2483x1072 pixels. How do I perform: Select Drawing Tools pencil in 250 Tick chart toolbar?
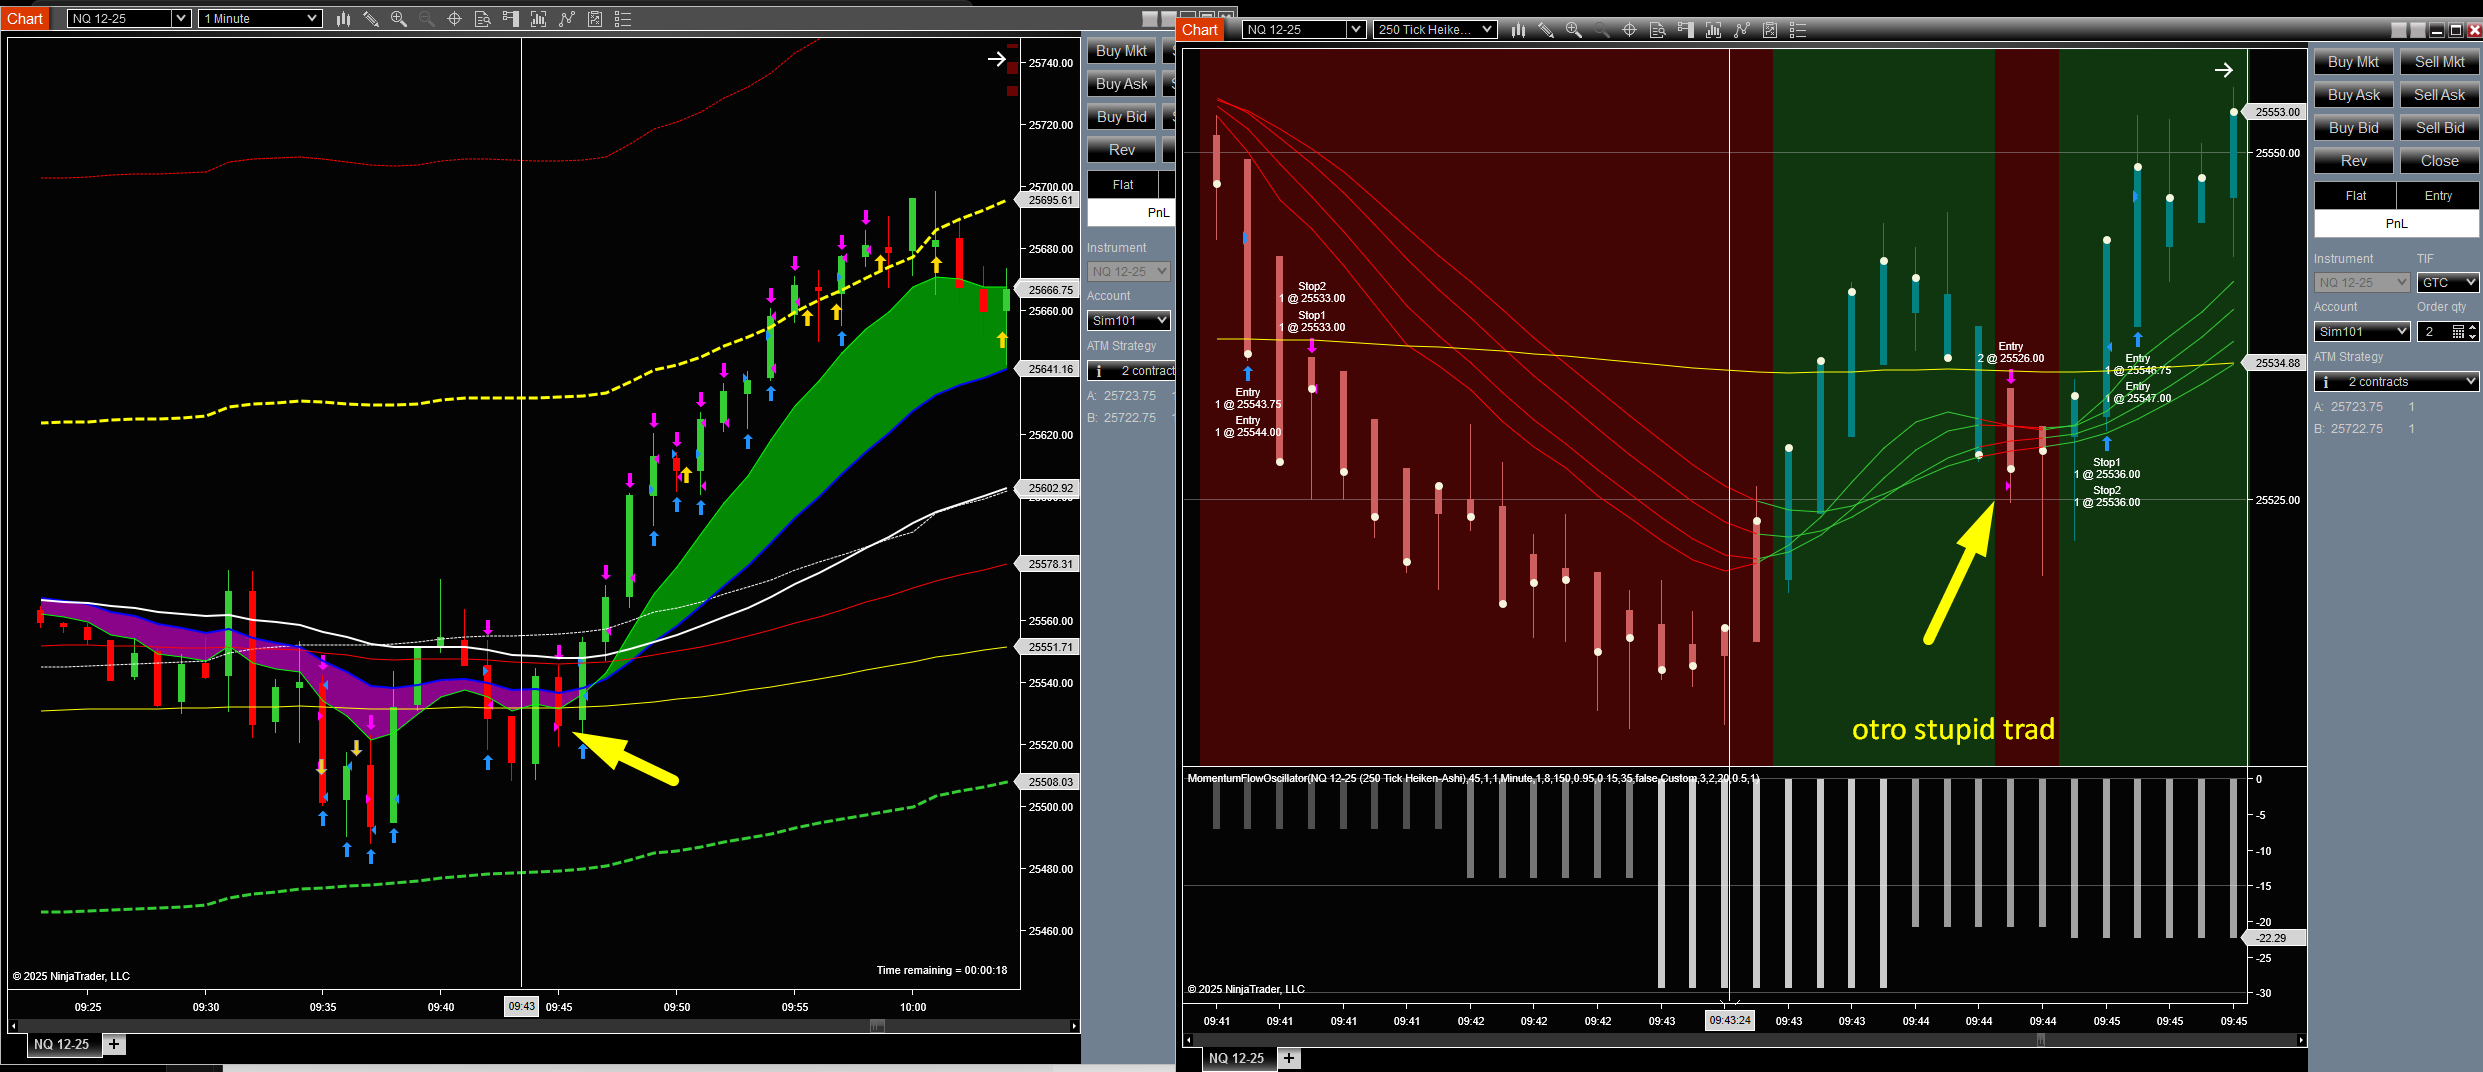coord(1546,30)
